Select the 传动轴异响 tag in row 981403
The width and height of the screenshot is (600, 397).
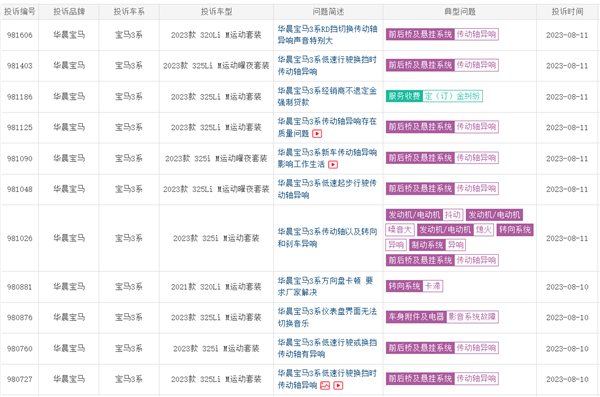click(476, 65)
